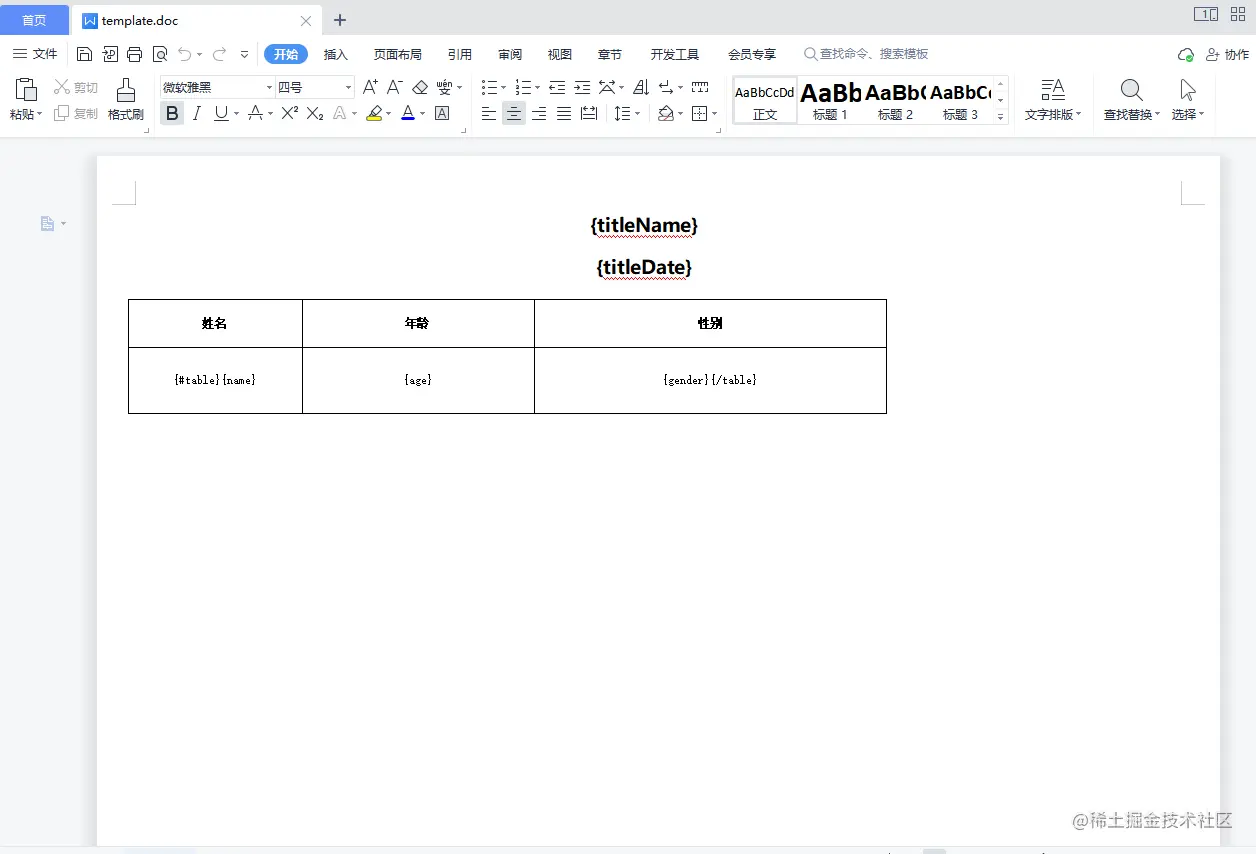Apply subscript with X₂ icon
1256x854 pixels.
pyautogui.click(x=315, y=114)
